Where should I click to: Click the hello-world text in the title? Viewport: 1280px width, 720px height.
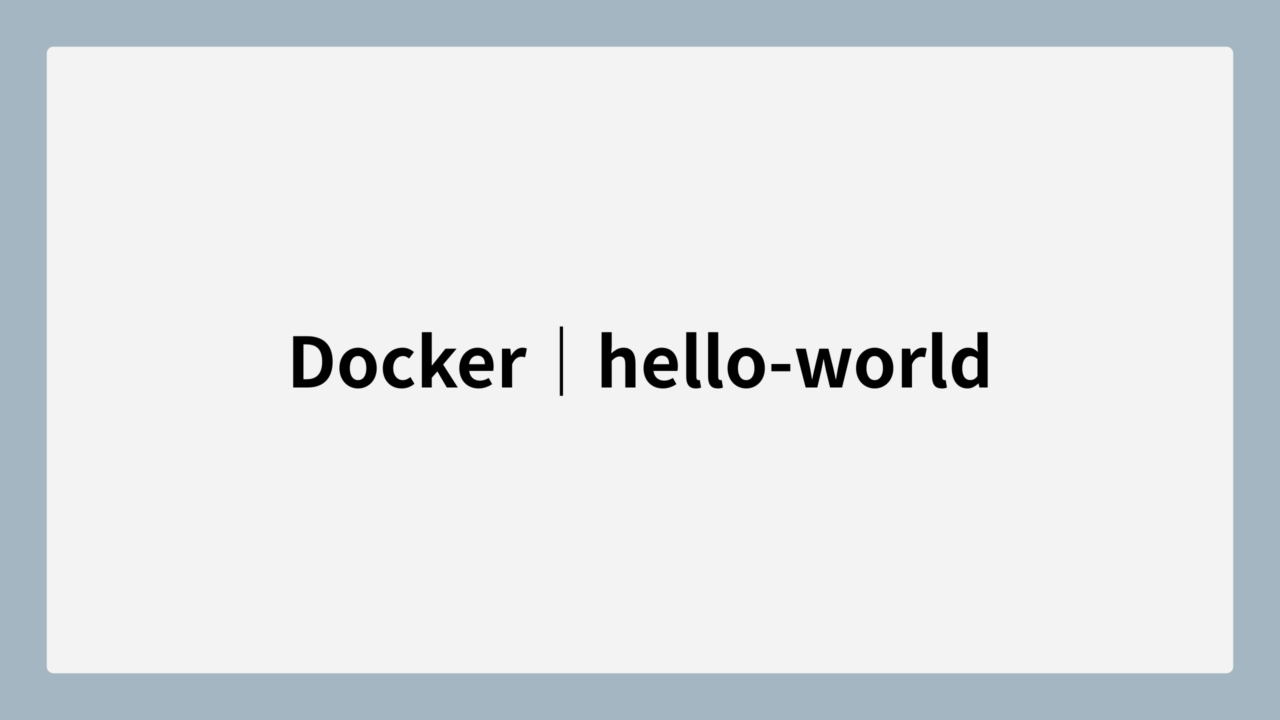794,360
